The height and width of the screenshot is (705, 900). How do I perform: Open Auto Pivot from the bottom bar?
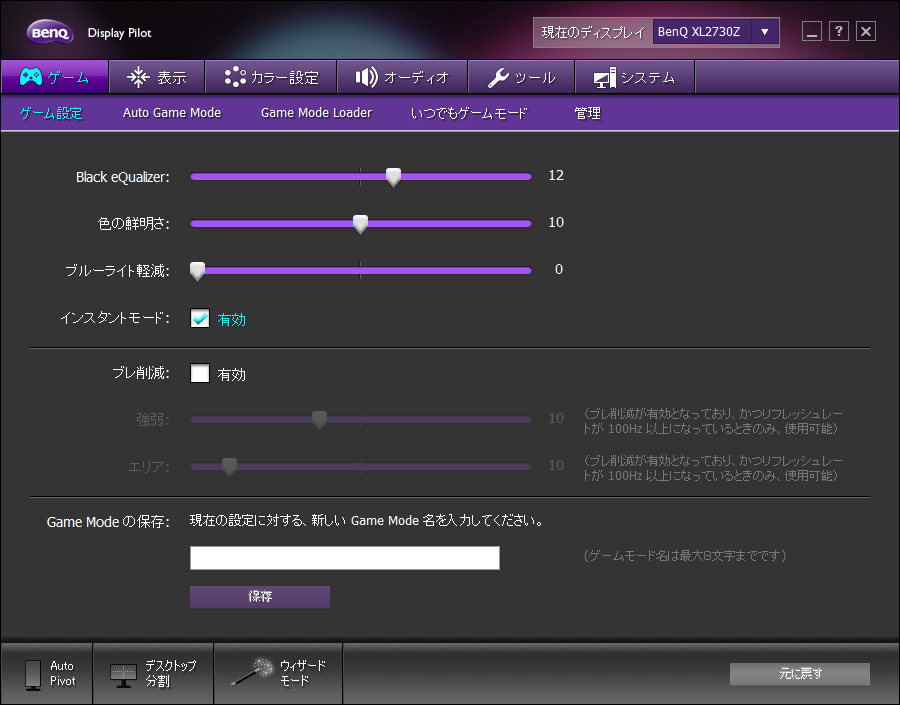click(46, 673)
